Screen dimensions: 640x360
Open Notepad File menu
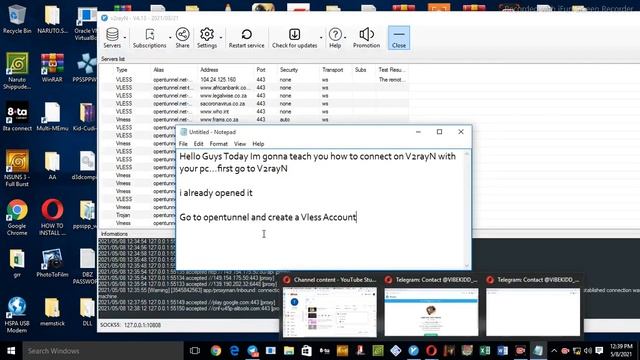pyautogui.click(x=183, y=144)
